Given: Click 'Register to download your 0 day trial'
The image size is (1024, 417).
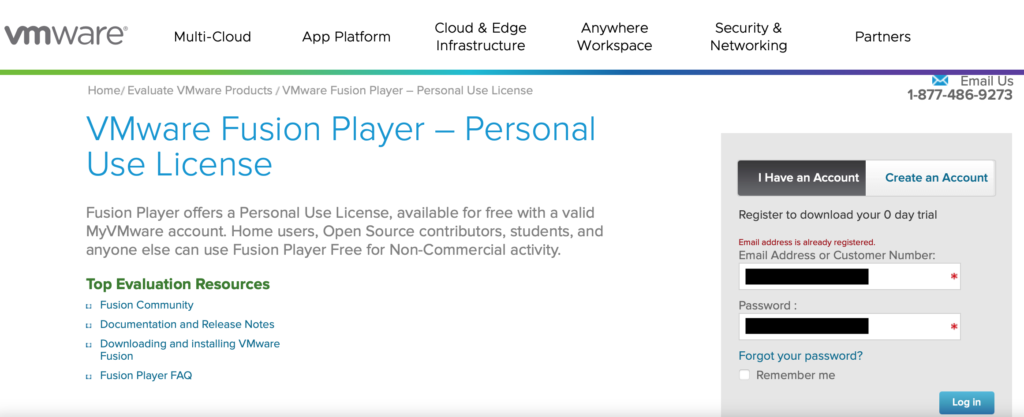Looking at the screenshot, I should pos(838,215).
